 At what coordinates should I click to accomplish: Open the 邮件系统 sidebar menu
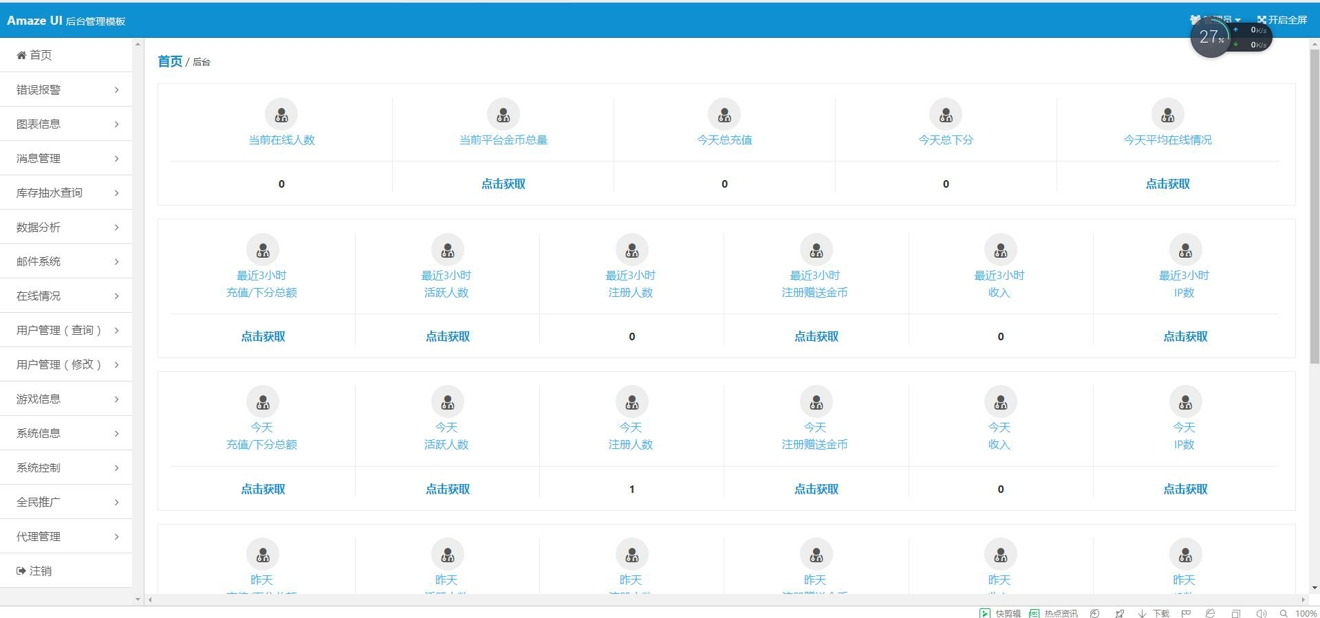click(x=66, y=261)
